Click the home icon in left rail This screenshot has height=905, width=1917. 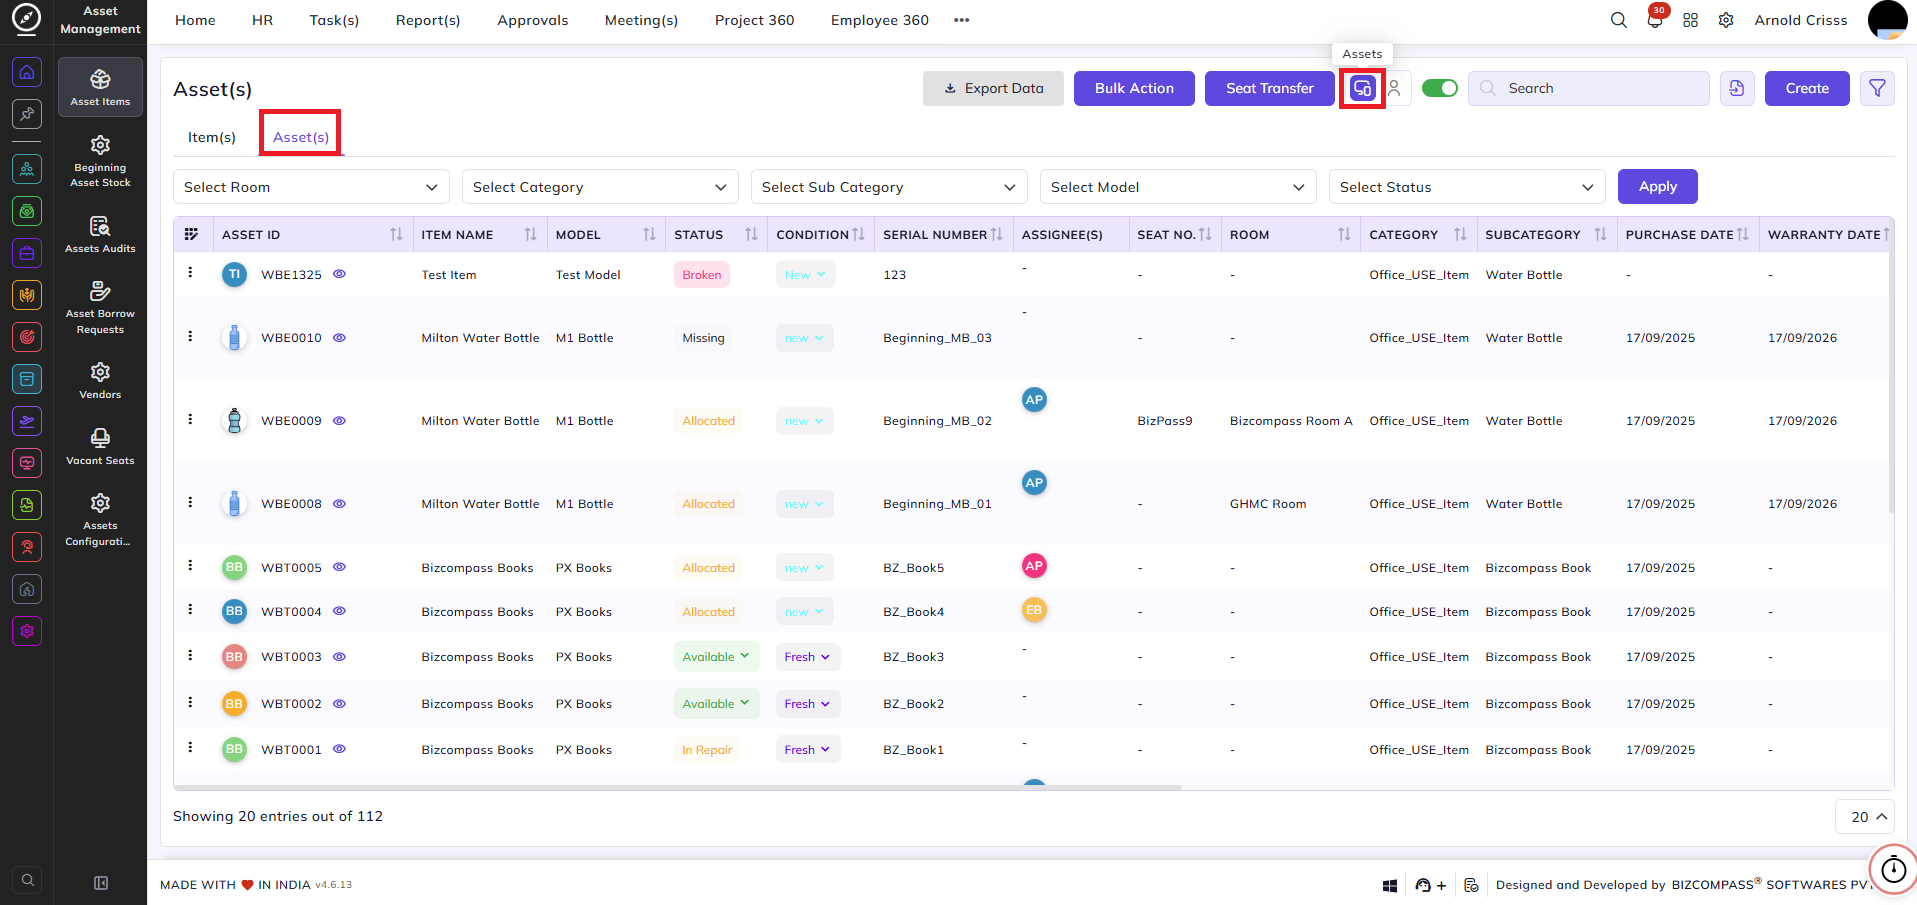pos(27,72)
